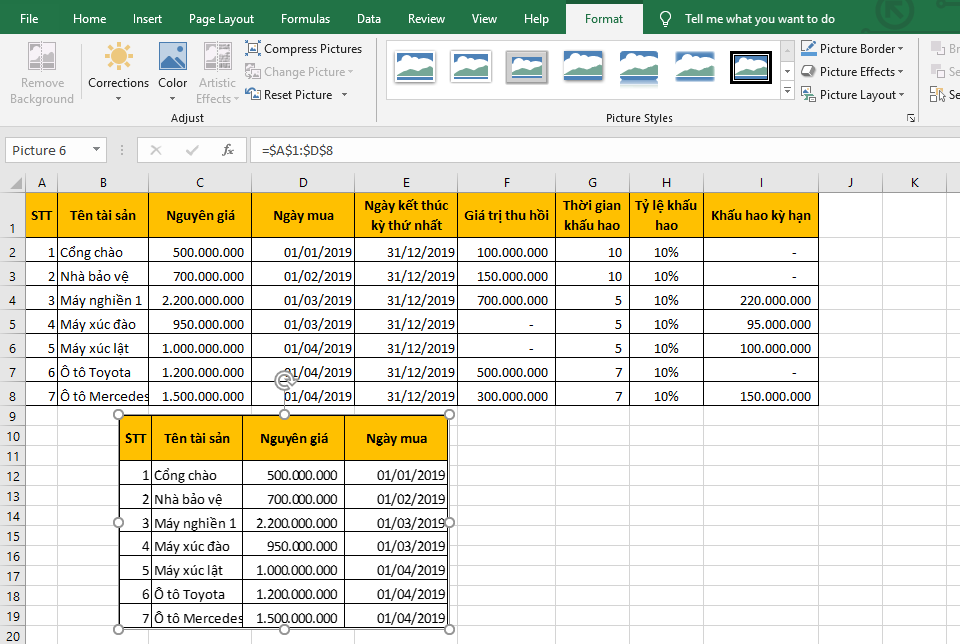Click Compress Pictures in the Adjust group
This screenshot has width=960, height=644.
point(303,48)
